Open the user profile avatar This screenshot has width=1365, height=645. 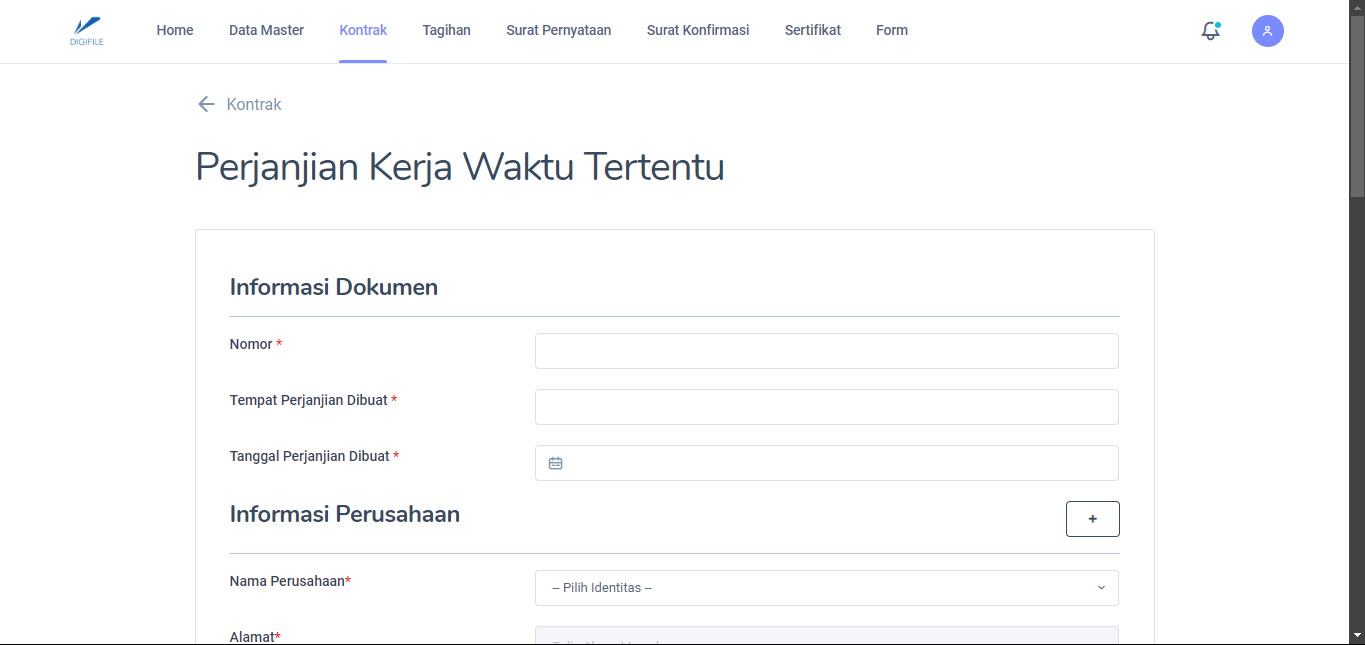pos(1267,31)
